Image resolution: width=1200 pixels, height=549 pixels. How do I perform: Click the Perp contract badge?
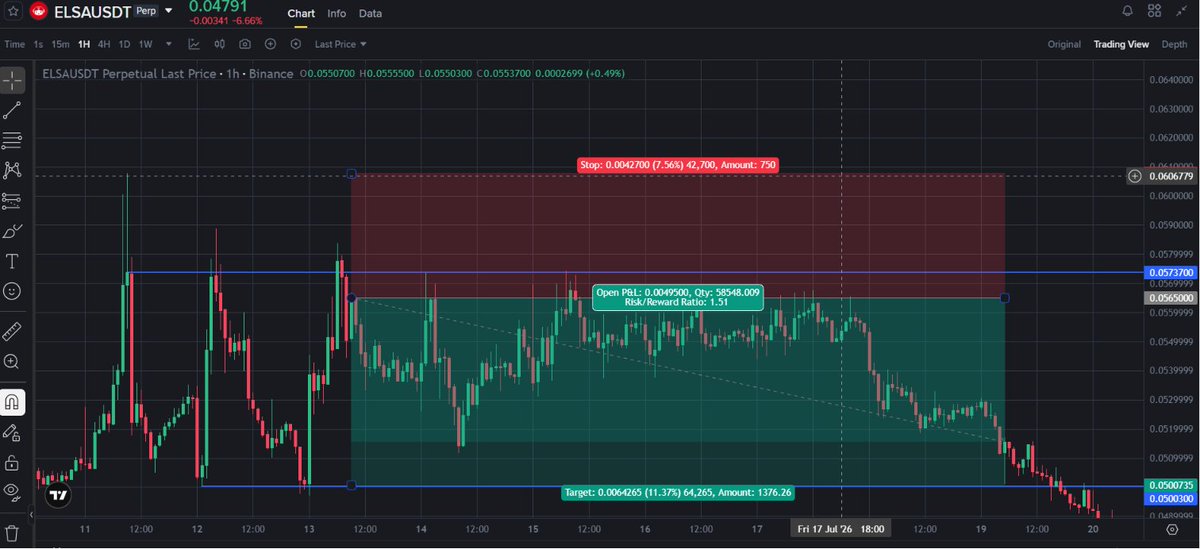pyautogui.click(x=146, y=11)
